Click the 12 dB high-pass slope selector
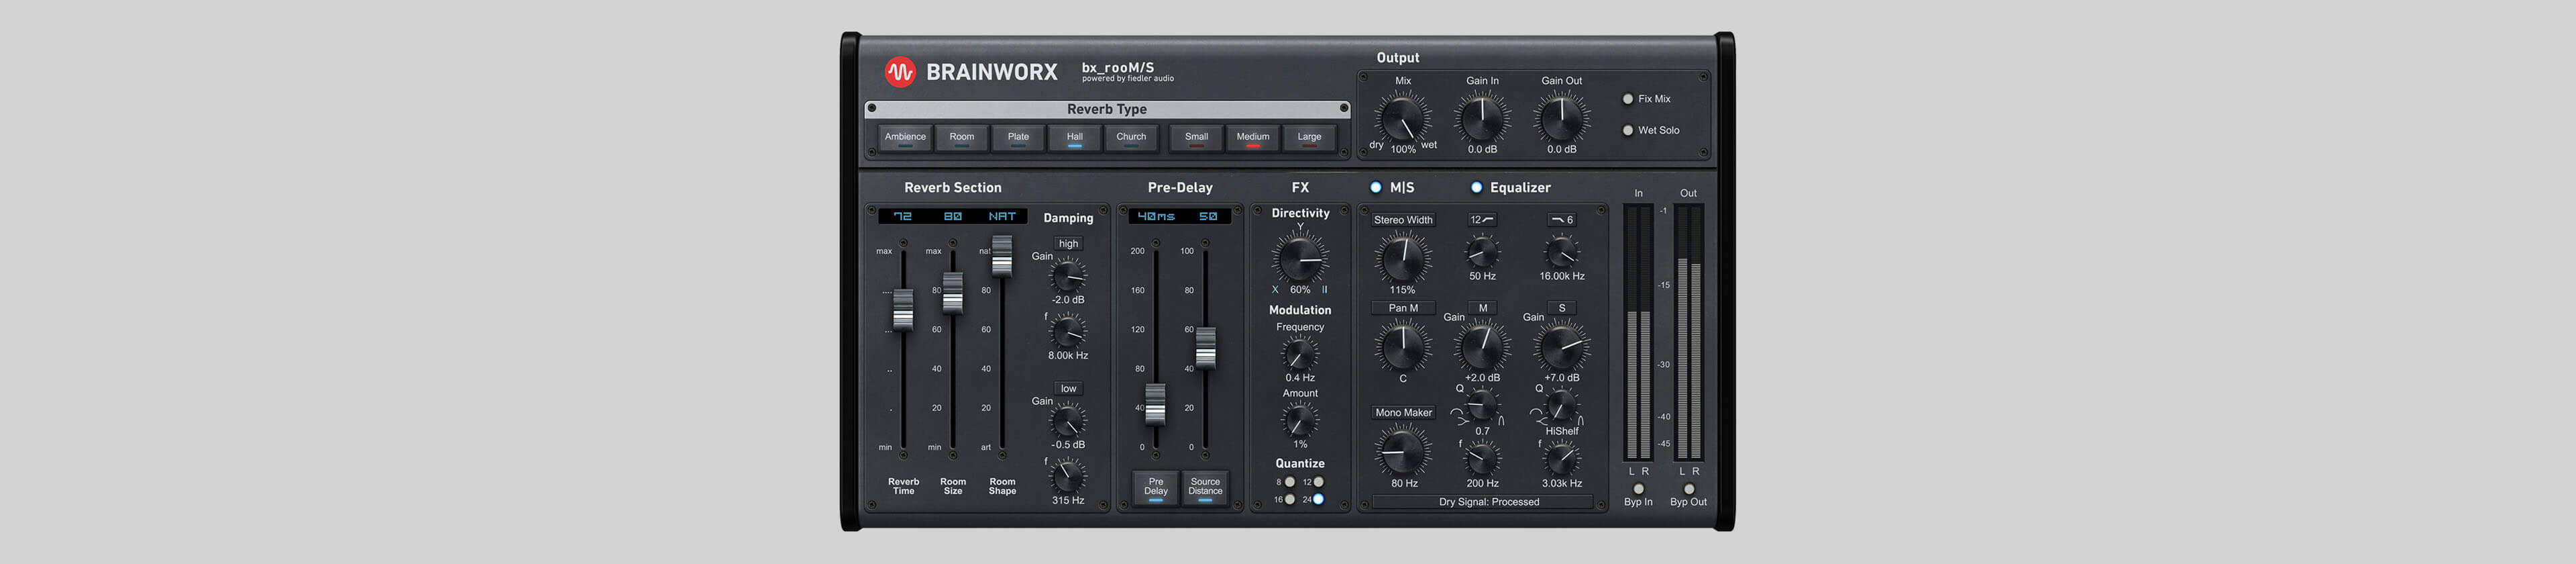The width and height of the screenshot is (2576, 564). click(x=1481, y=220)
